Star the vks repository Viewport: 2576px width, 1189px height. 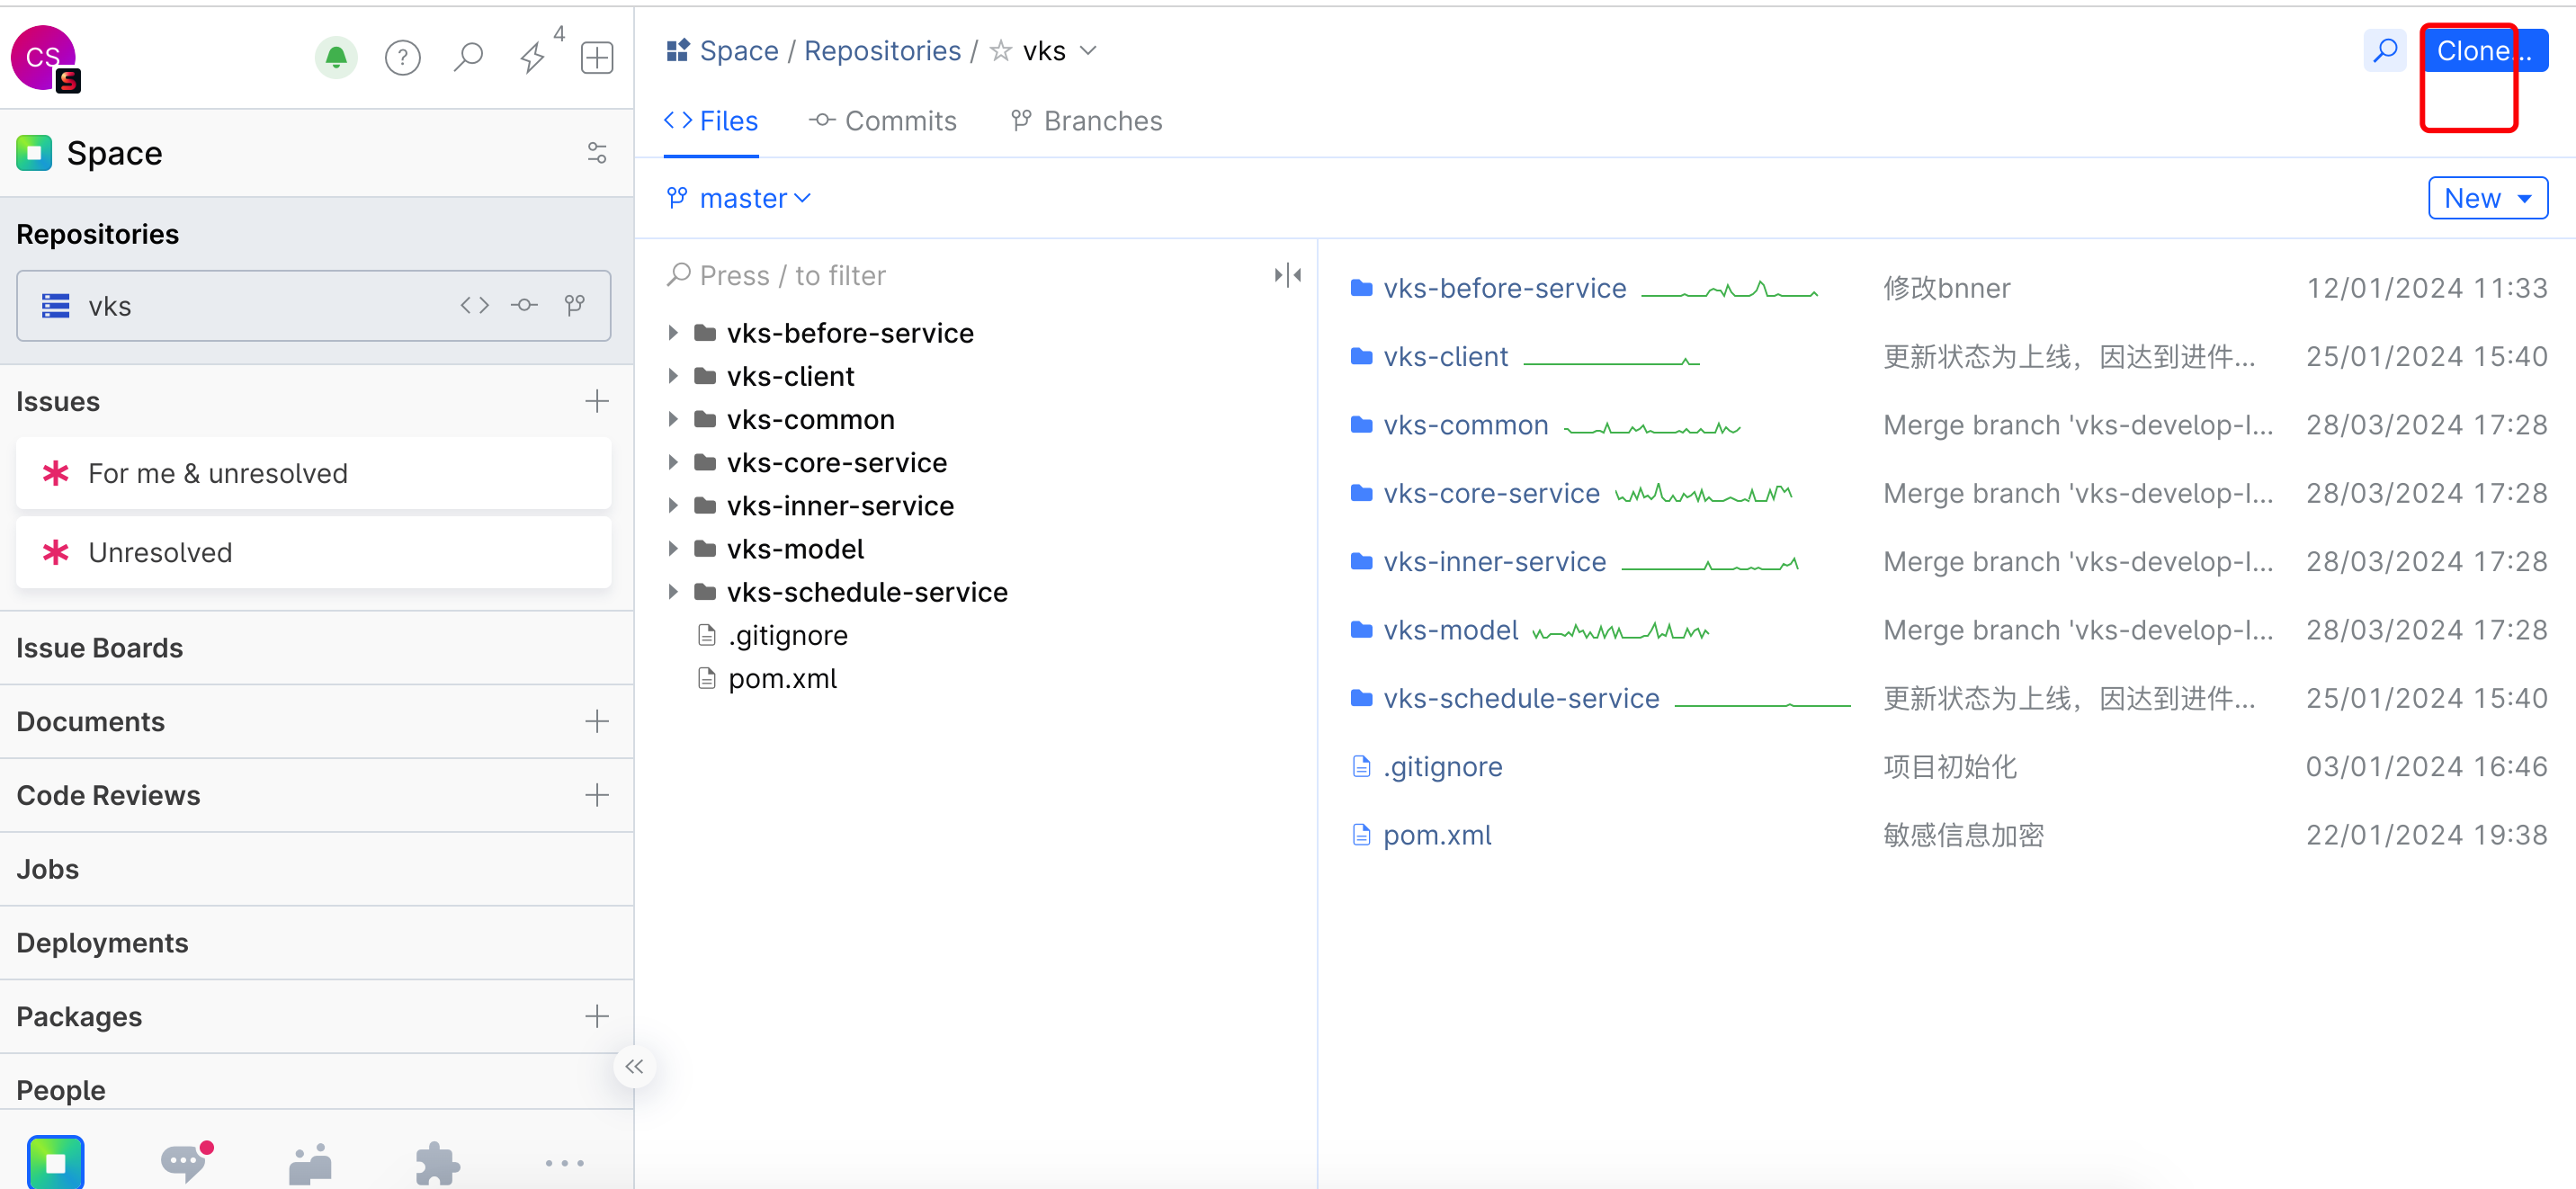point(1000,51)
